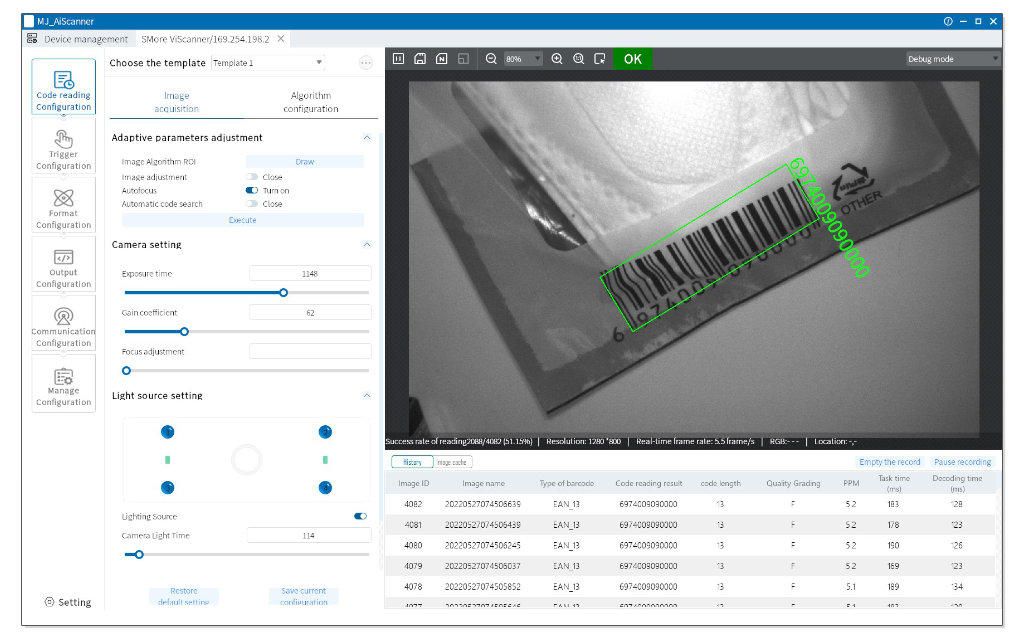Click the left green light bar indicator
This screenshot has width=1024, height=641.
[x=168, y=460]
